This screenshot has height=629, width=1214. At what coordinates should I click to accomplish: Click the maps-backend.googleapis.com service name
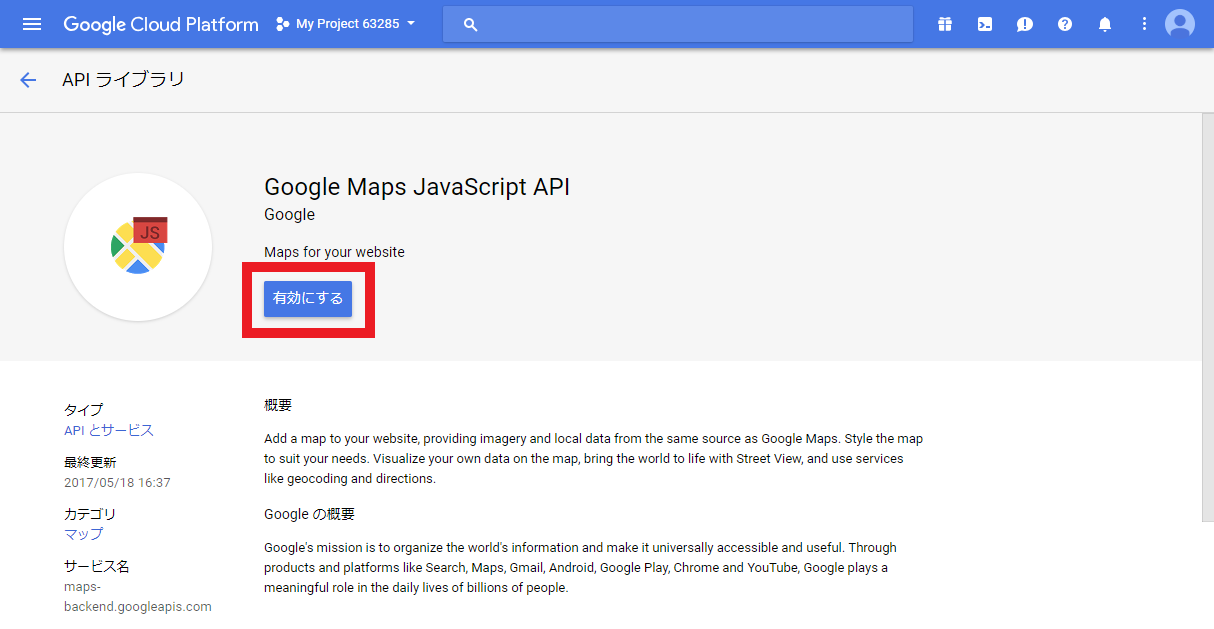(x=138, y=596)
